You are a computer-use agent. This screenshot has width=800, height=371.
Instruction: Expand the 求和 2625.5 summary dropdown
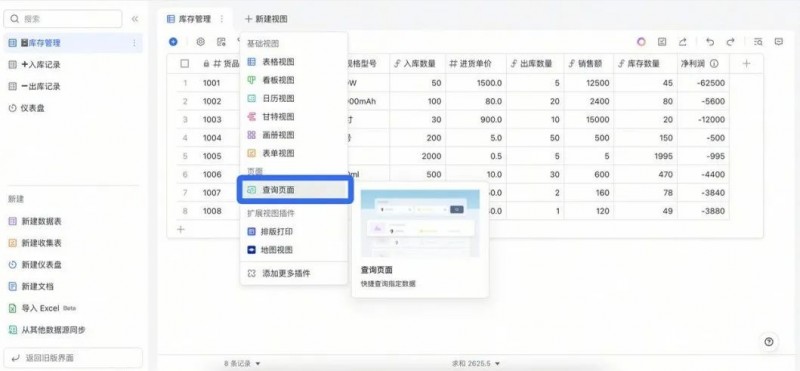476,363
